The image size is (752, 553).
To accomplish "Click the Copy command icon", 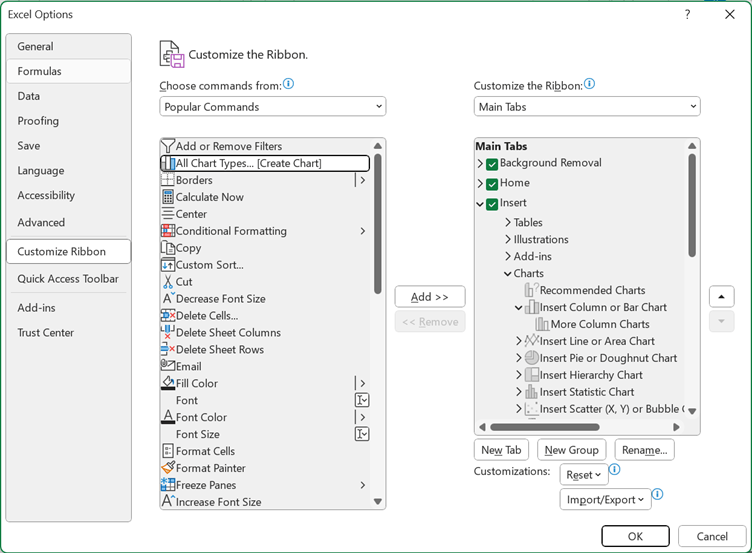I will click(x=168, y=248).
